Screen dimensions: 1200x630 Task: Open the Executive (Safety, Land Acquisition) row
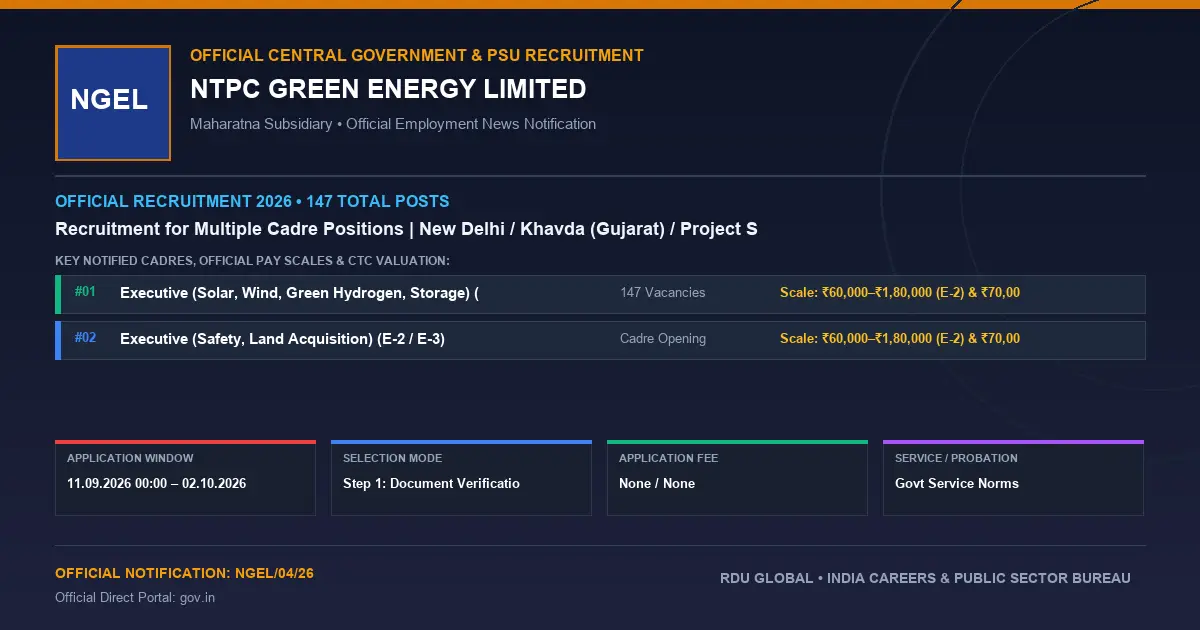click(x=600, y=340)
